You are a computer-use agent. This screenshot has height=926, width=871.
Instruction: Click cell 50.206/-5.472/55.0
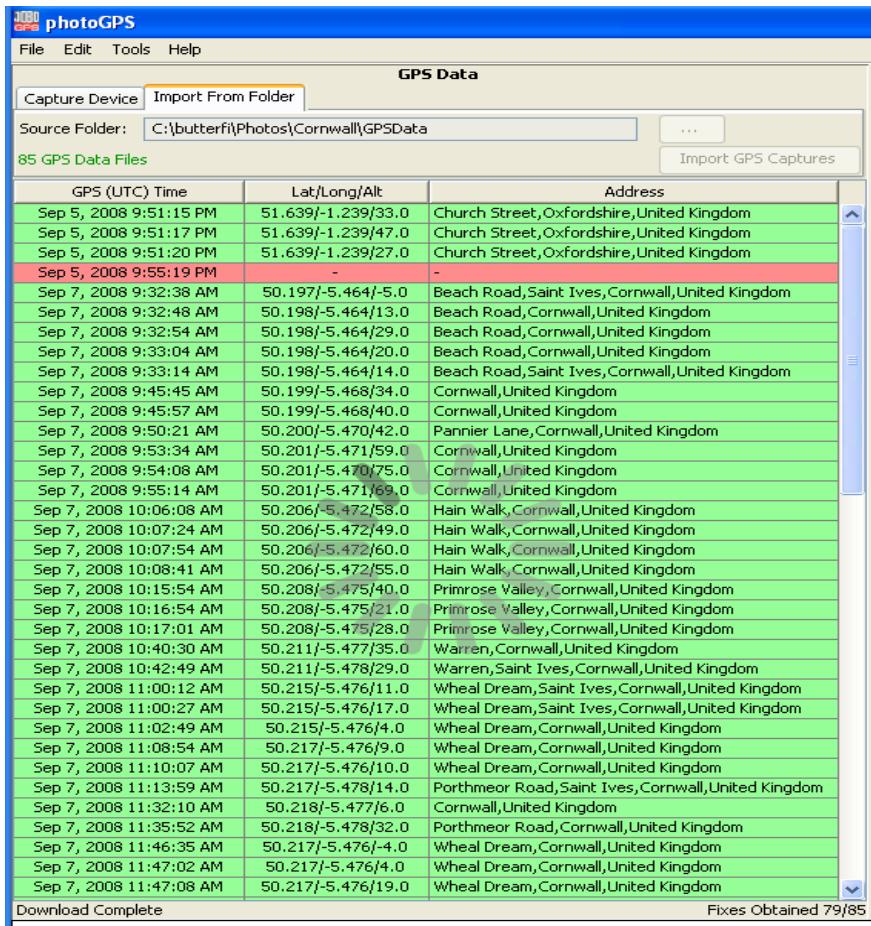point(335,570)
